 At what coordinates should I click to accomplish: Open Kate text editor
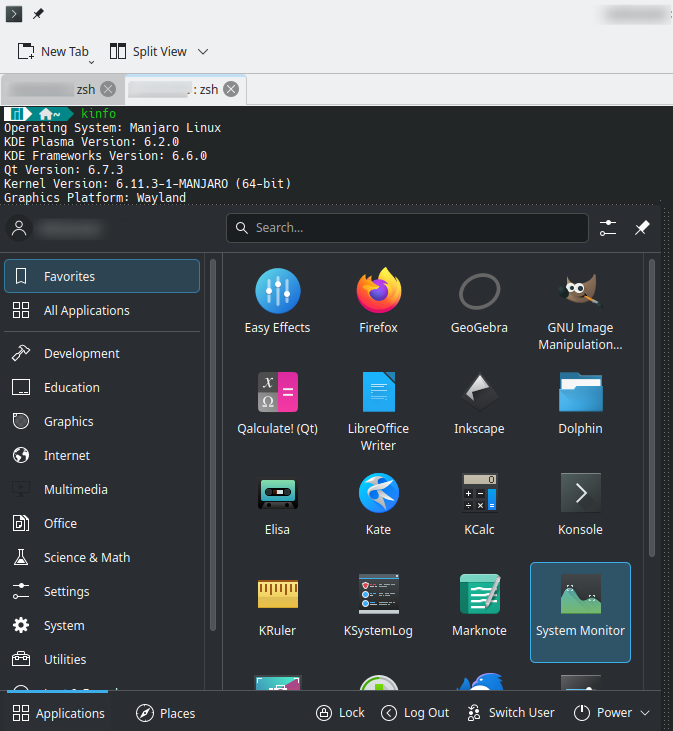(x=378, y=503)
